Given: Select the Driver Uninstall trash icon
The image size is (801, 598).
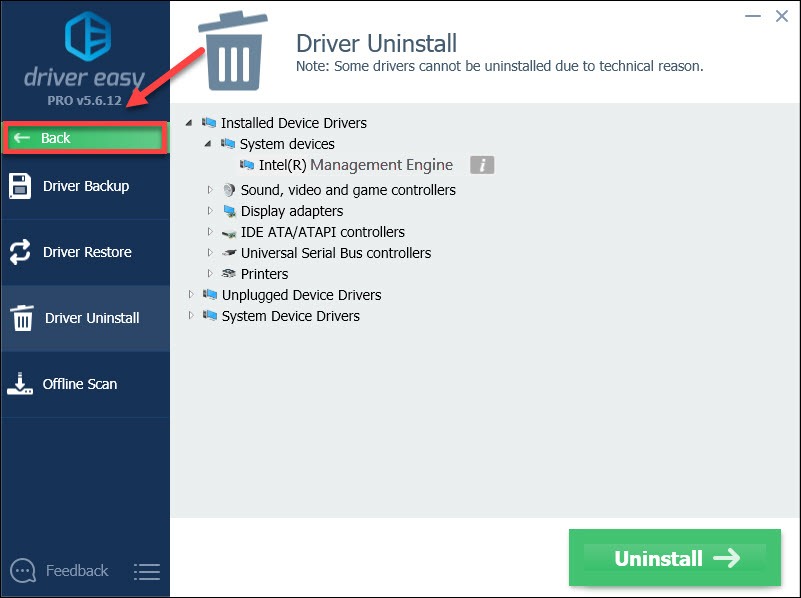Looking at the screenshot, I should point(21,318).
